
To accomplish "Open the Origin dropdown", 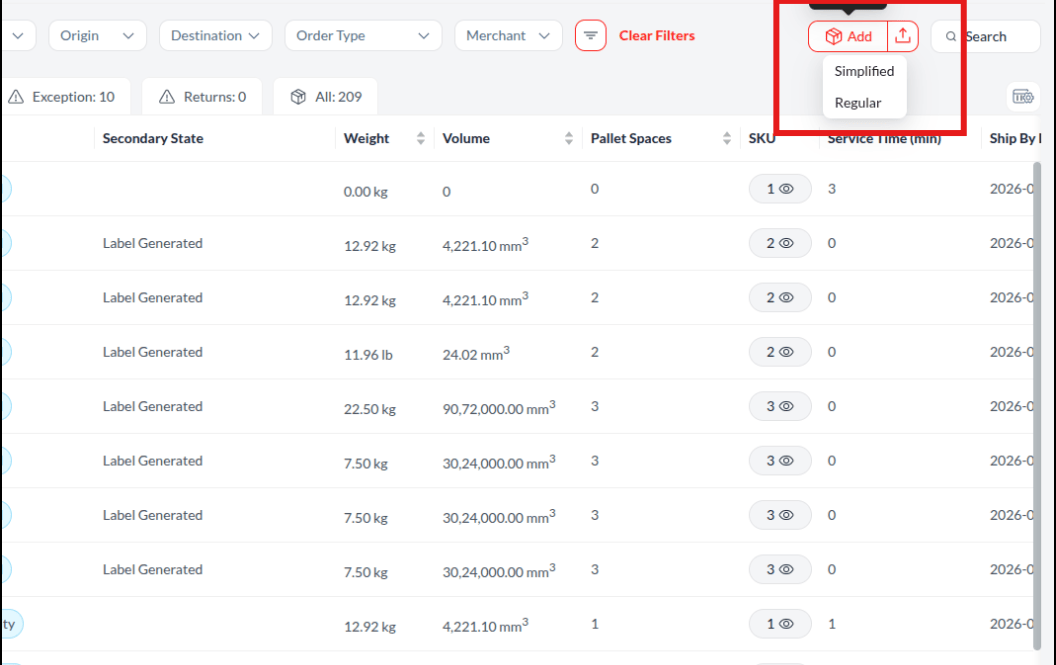I will click(x=97, y=36).
